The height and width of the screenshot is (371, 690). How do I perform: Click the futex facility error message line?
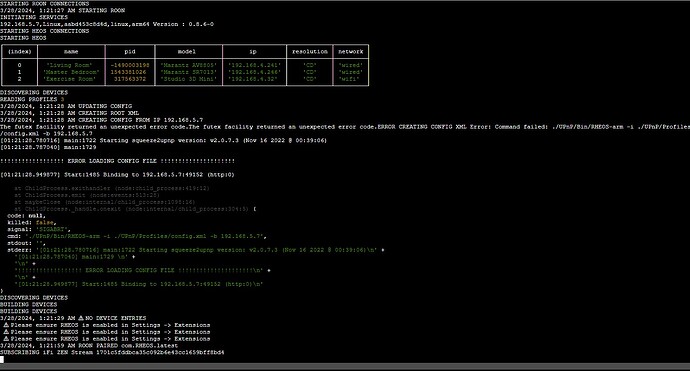pyautogui.click(x=345, y=127)
